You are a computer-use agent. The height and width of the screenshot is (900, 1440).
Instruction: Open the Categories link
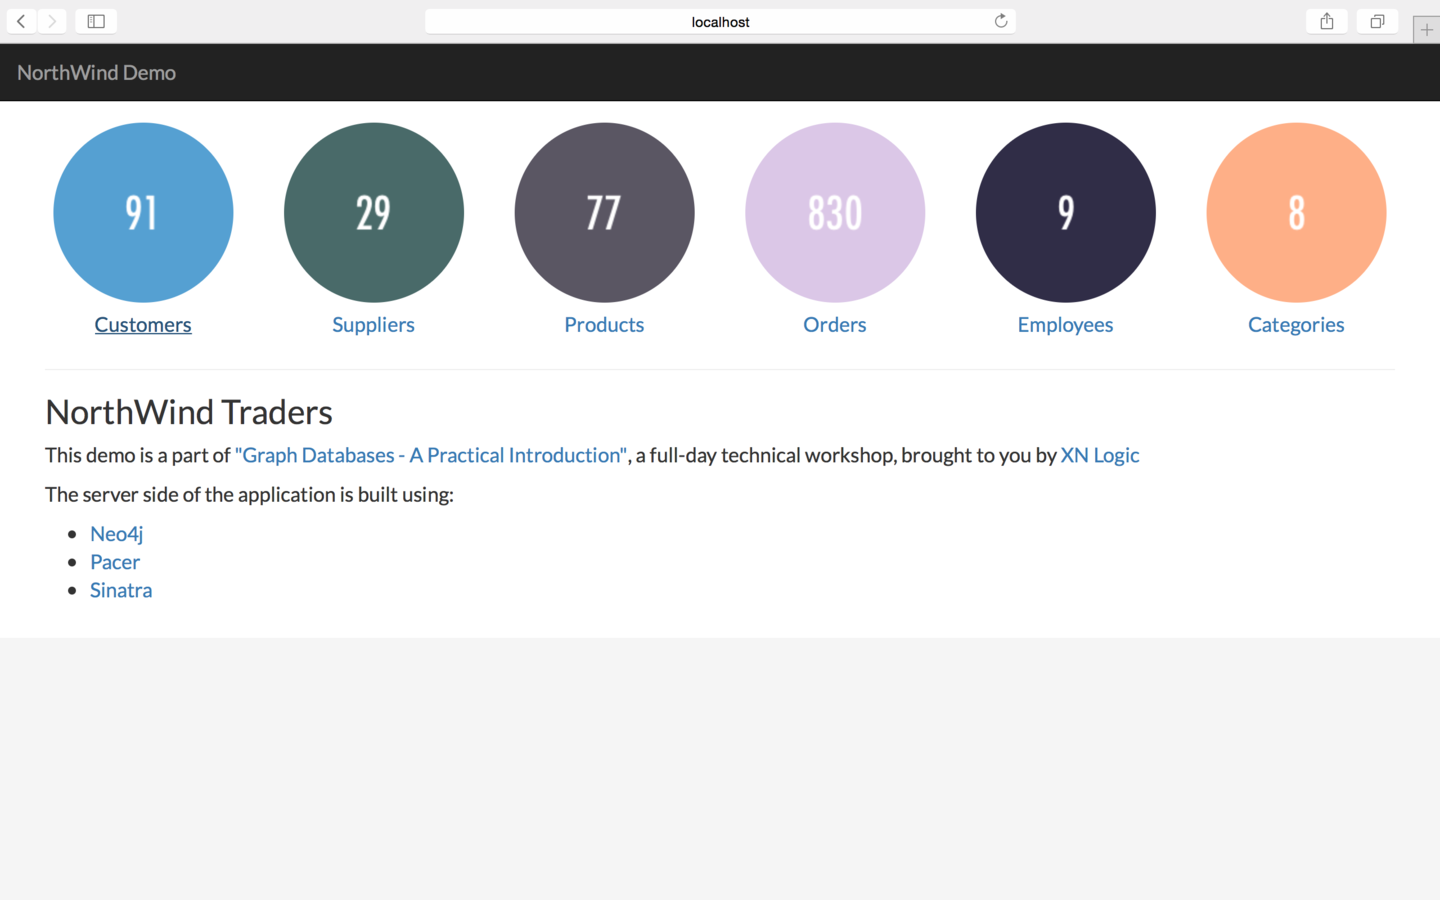1296,325
